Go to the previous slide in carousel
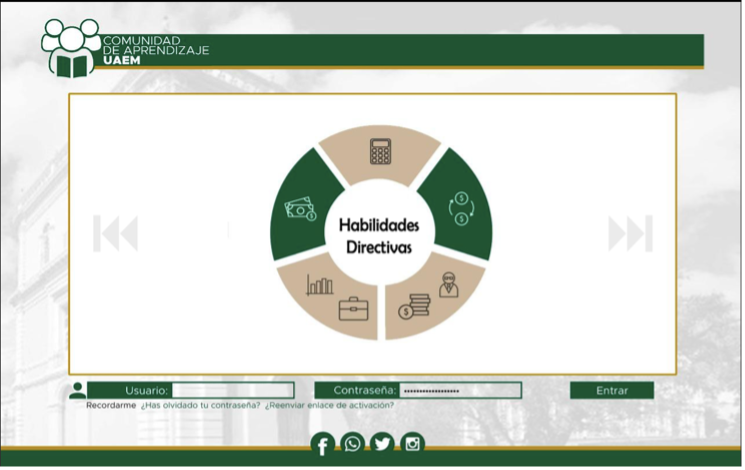 click(116, 233)
